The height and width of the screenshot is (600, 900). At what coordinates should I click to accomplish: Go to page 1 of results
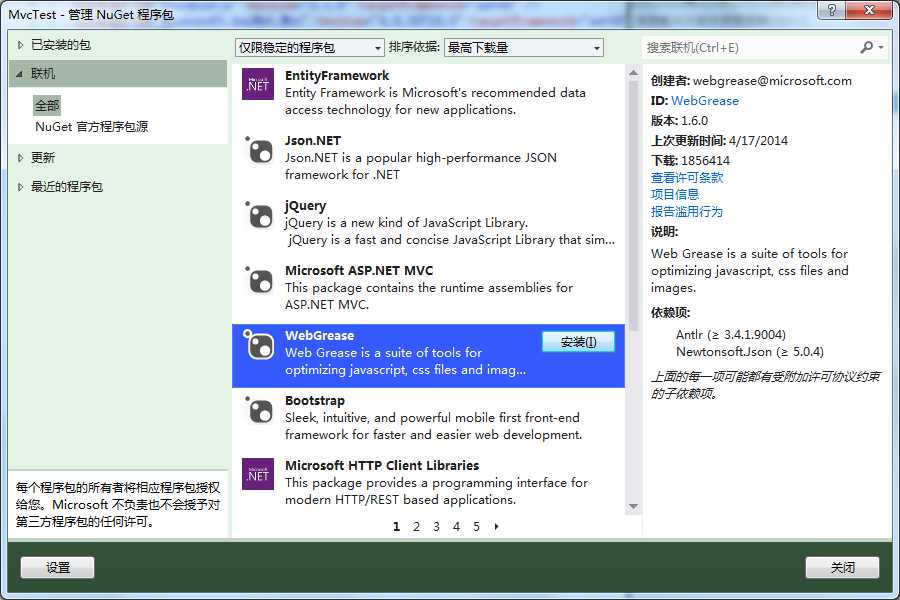396,527
